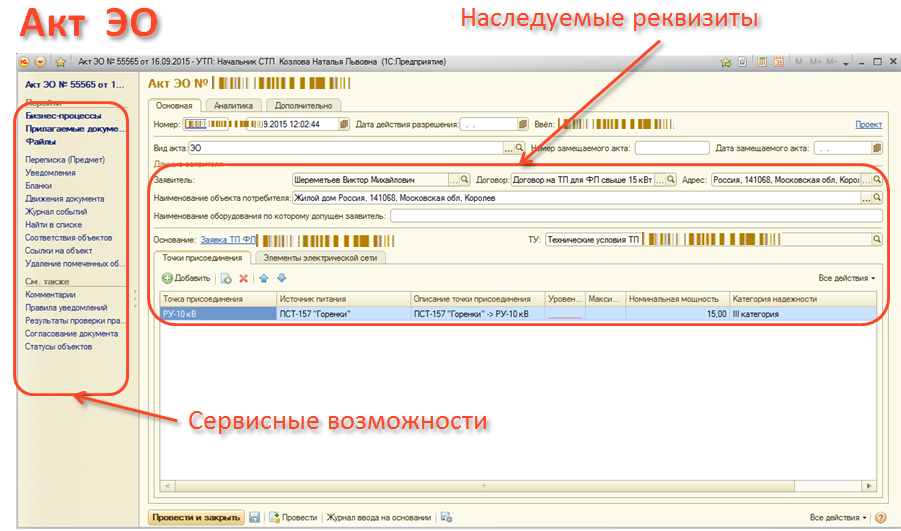Switch to the Аналитика tab
Viewport: 901px width, 531px height.
click(233, 105)
